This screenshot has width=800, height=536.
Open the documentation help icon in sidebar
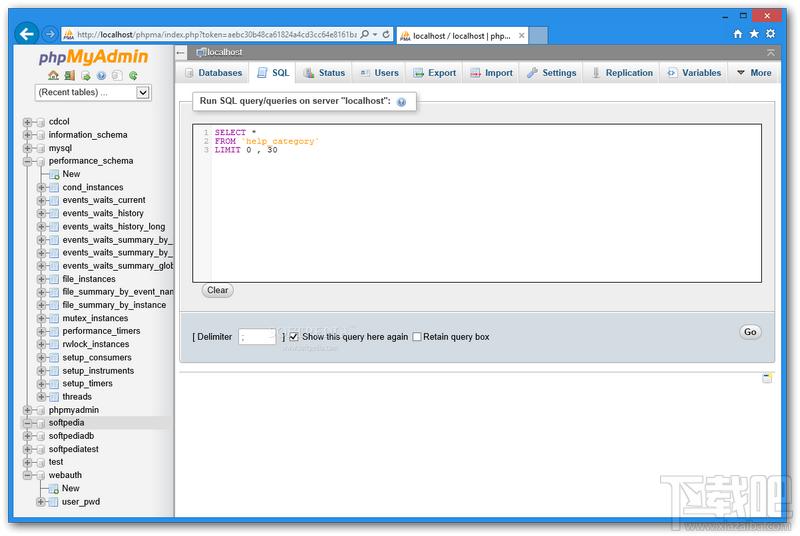pos(101,75)
